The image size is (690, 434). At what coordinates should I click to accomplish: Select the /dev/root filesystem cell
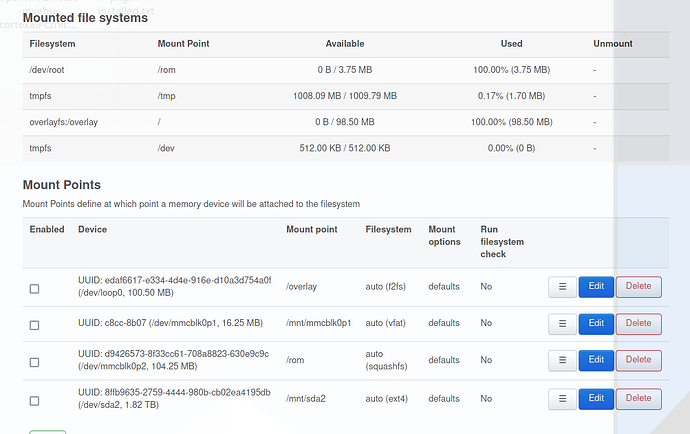tap(47, 70)
